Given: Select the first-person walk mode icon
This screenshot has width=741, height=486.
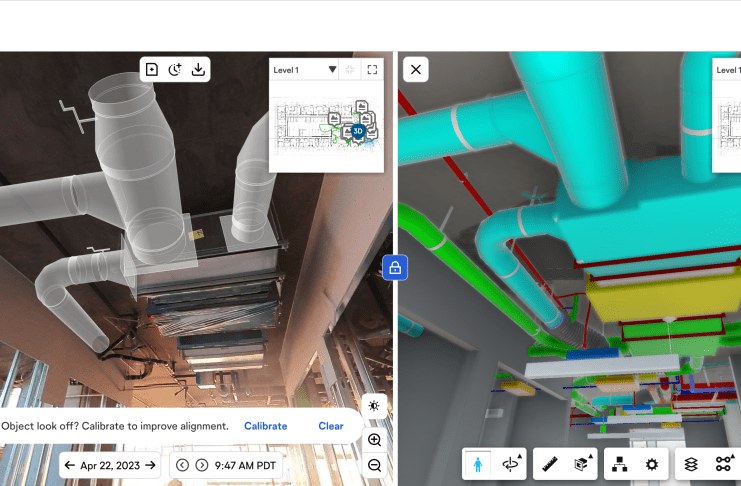Looking at the screenshot, I should coord(477,464).
